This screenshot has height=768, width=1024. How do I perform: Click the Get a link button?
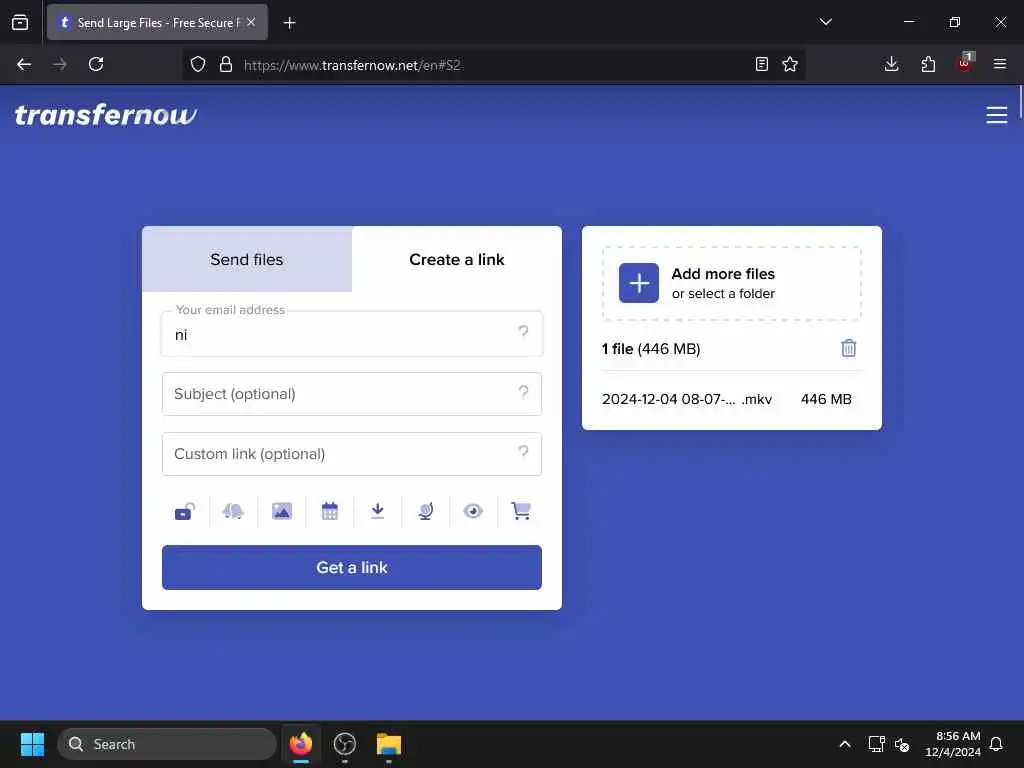352,568
